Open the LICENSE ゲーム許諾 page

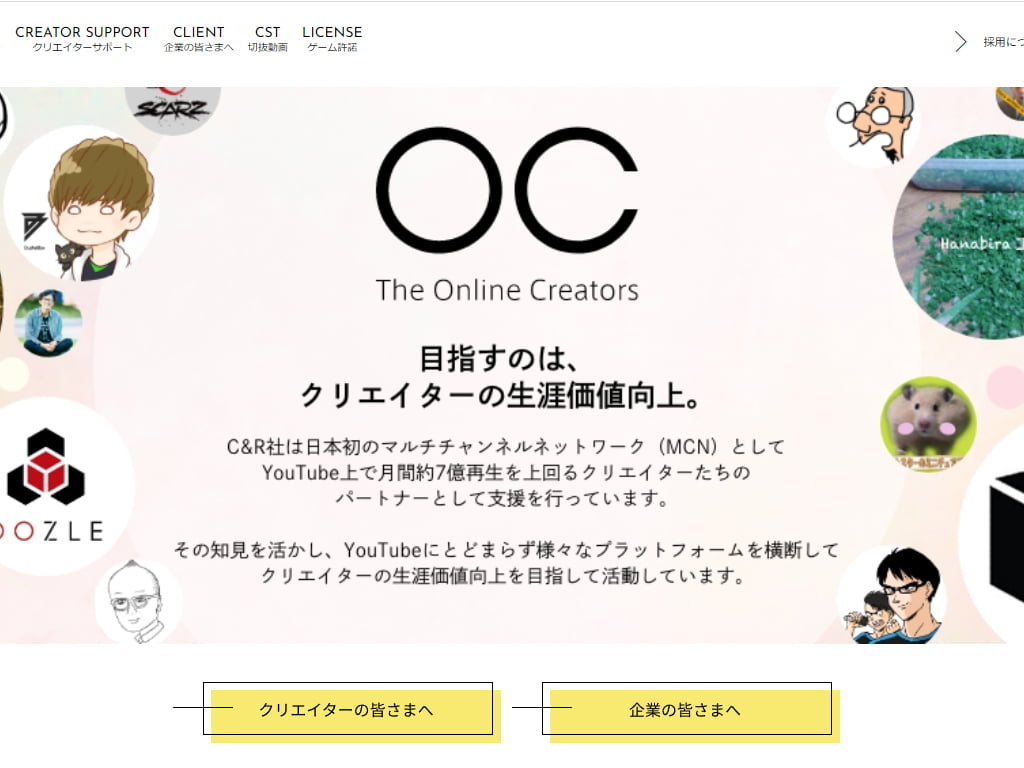332,39
